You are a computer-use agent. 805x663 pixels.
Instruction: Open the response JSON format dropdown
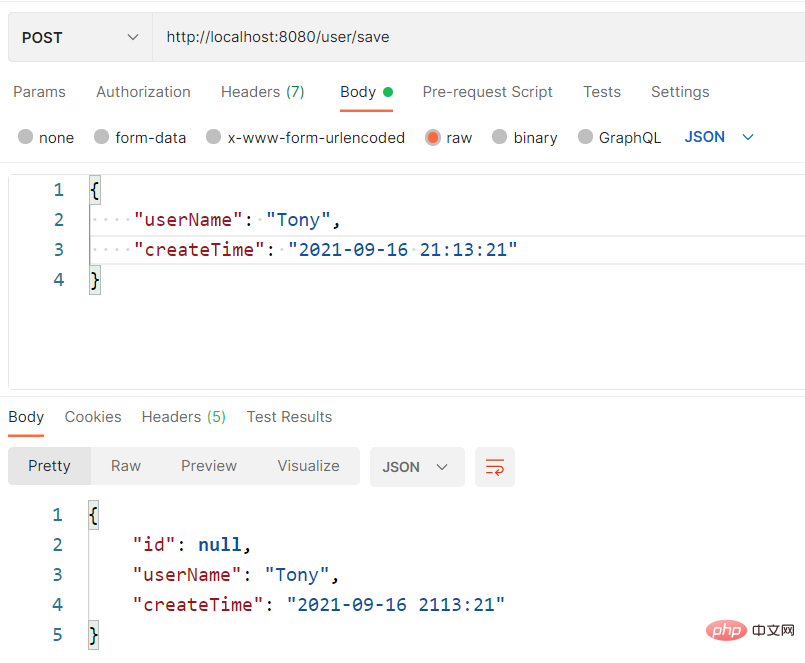(417, 467)
